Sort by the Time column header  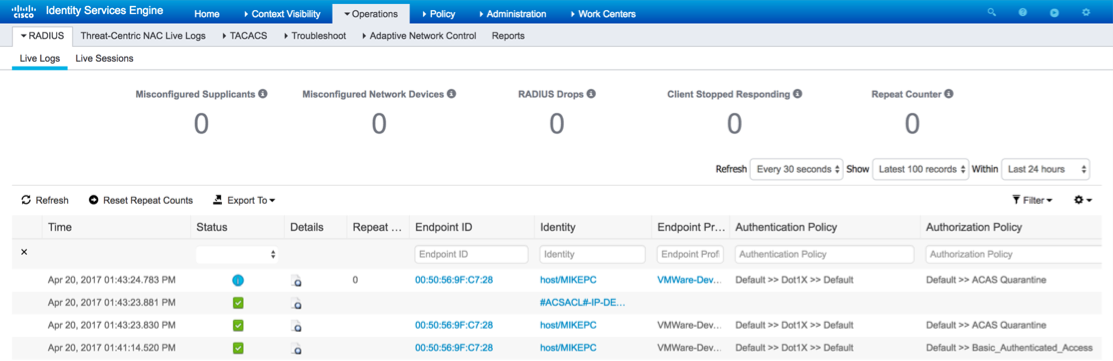[x=60, y=228]
